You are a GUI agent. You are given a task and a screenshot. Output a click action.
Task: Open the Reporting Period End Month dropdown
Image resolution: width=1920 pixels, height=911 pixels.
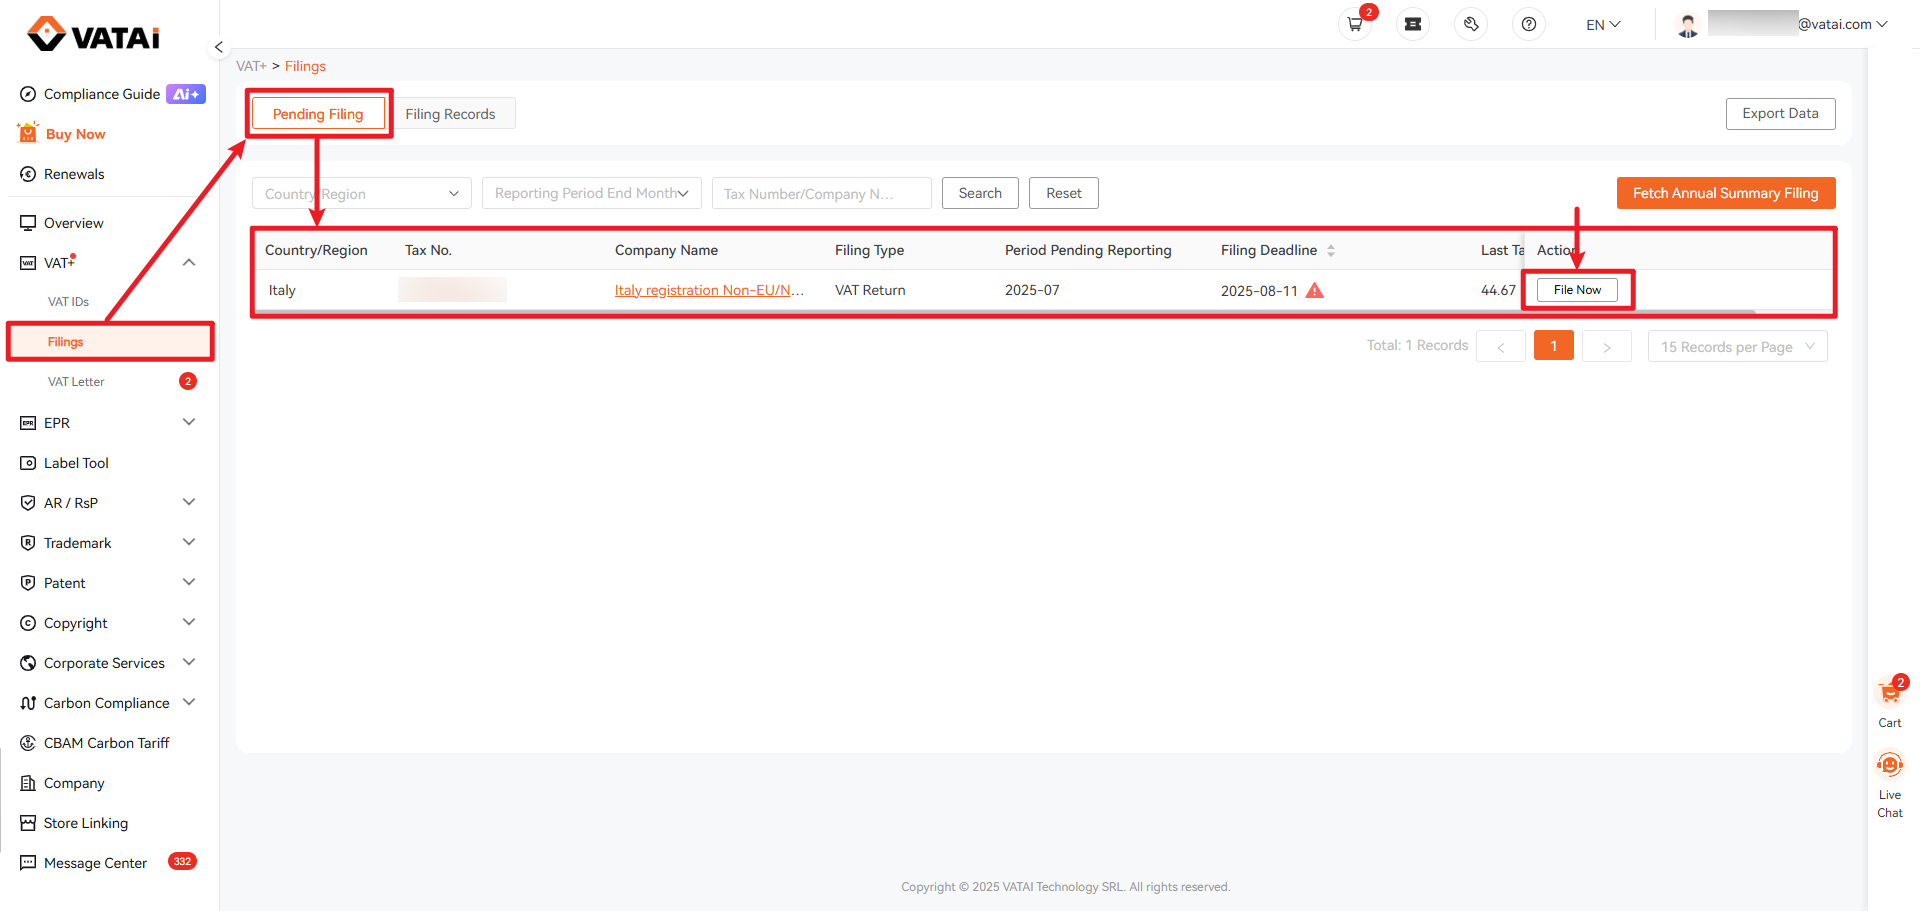(x=591, y=193)
